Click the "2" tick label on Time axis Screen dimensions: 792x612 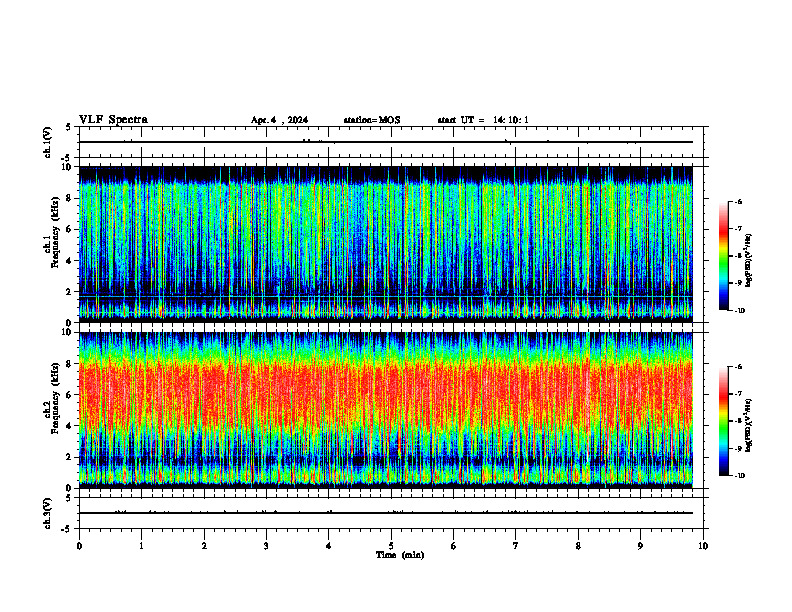[x=204, y=546]
